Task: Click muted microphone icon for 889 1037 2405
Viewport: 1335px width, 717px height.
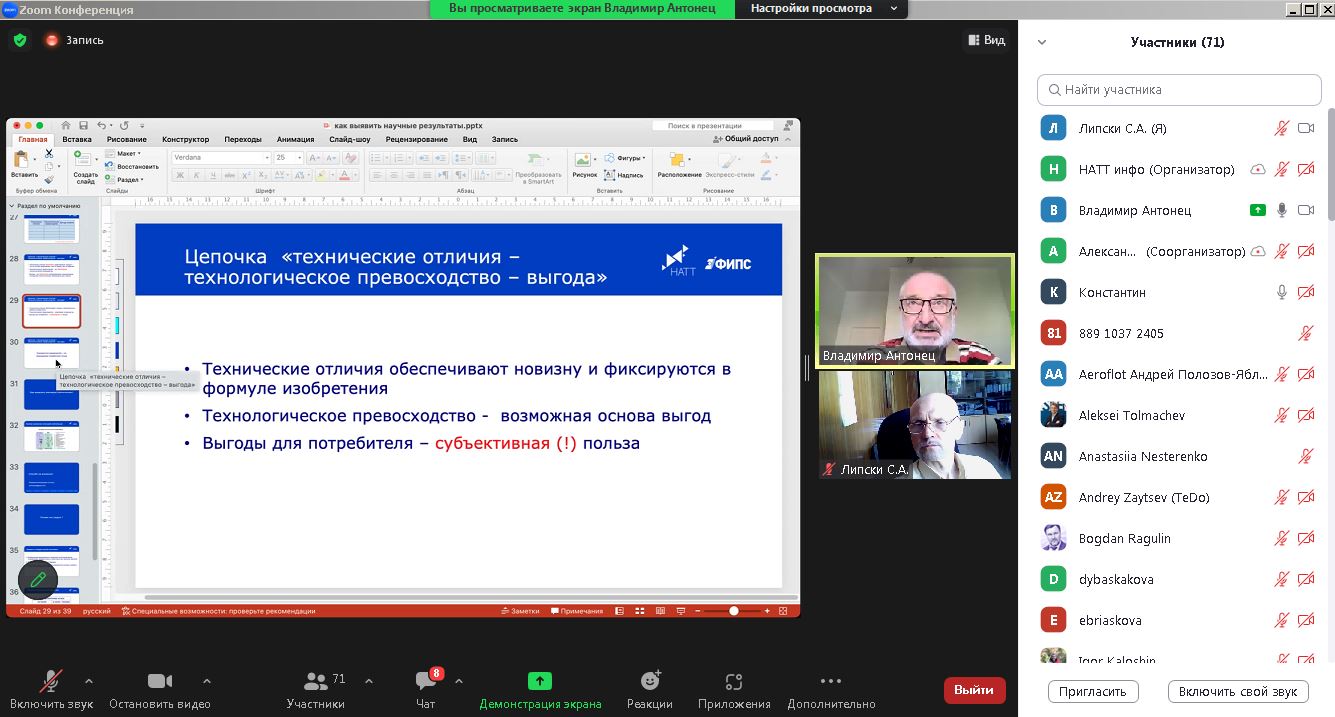Action: (x=1305, y=333)
